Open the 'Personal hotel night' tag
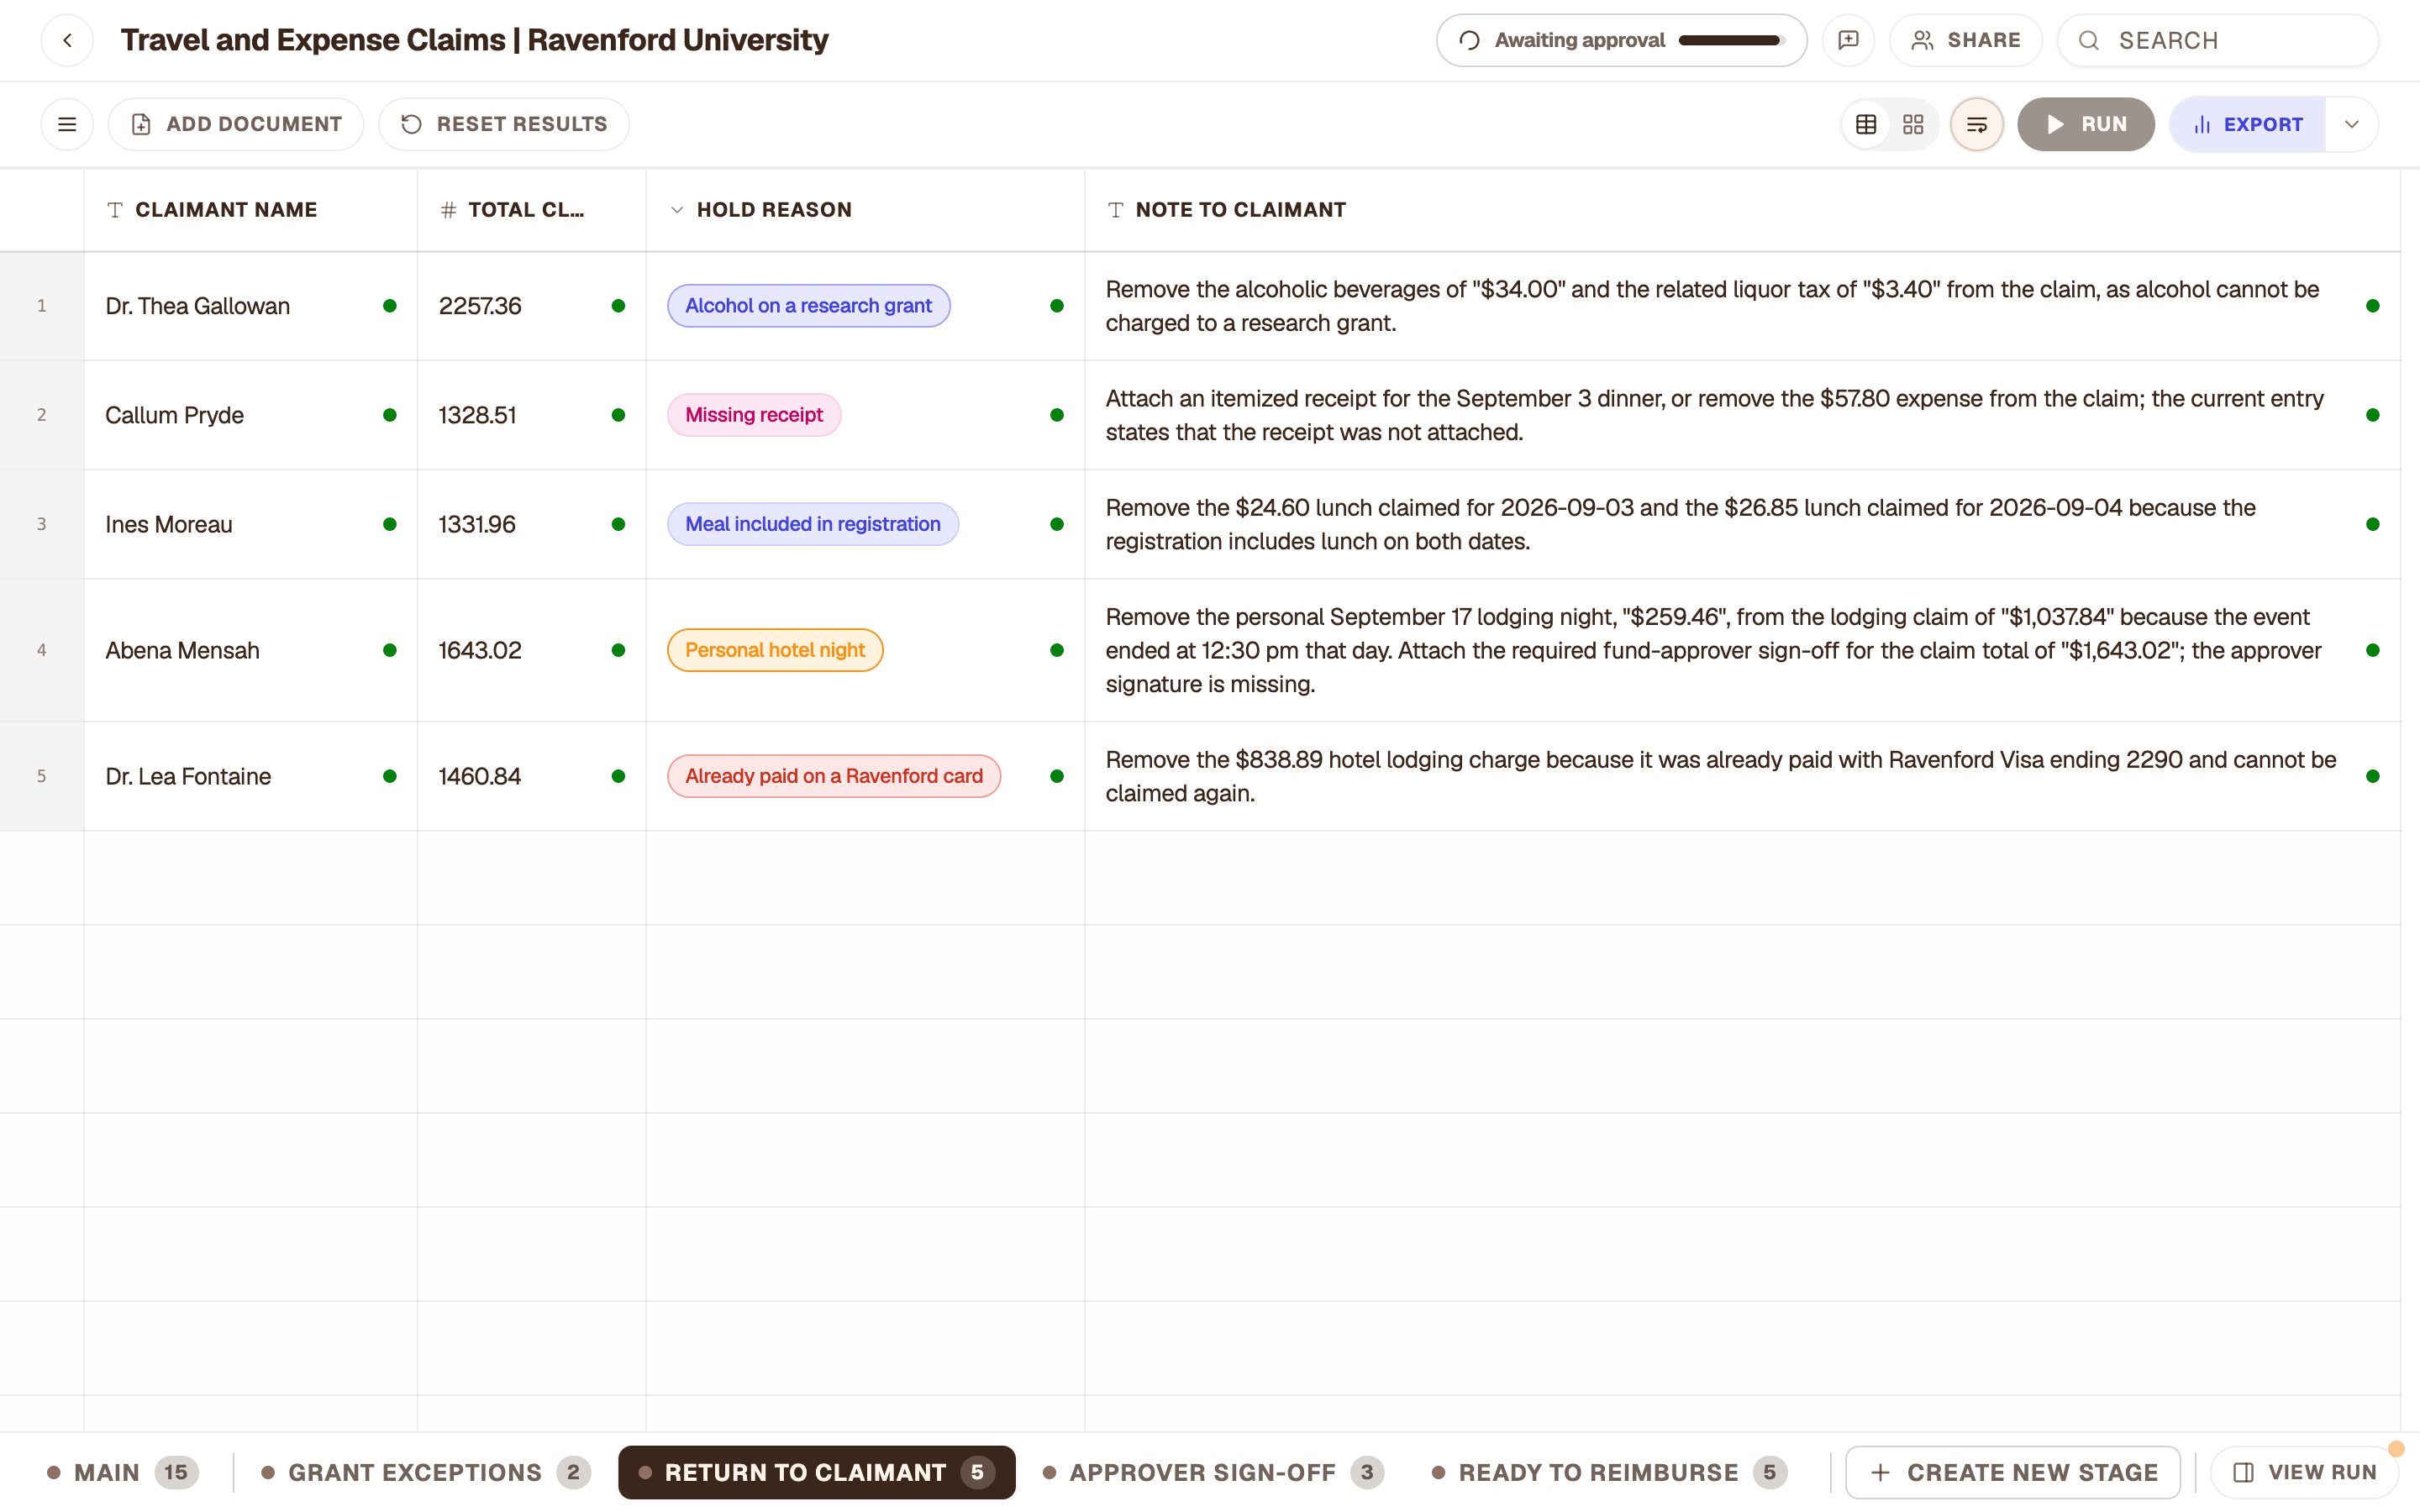 (775, 650)
